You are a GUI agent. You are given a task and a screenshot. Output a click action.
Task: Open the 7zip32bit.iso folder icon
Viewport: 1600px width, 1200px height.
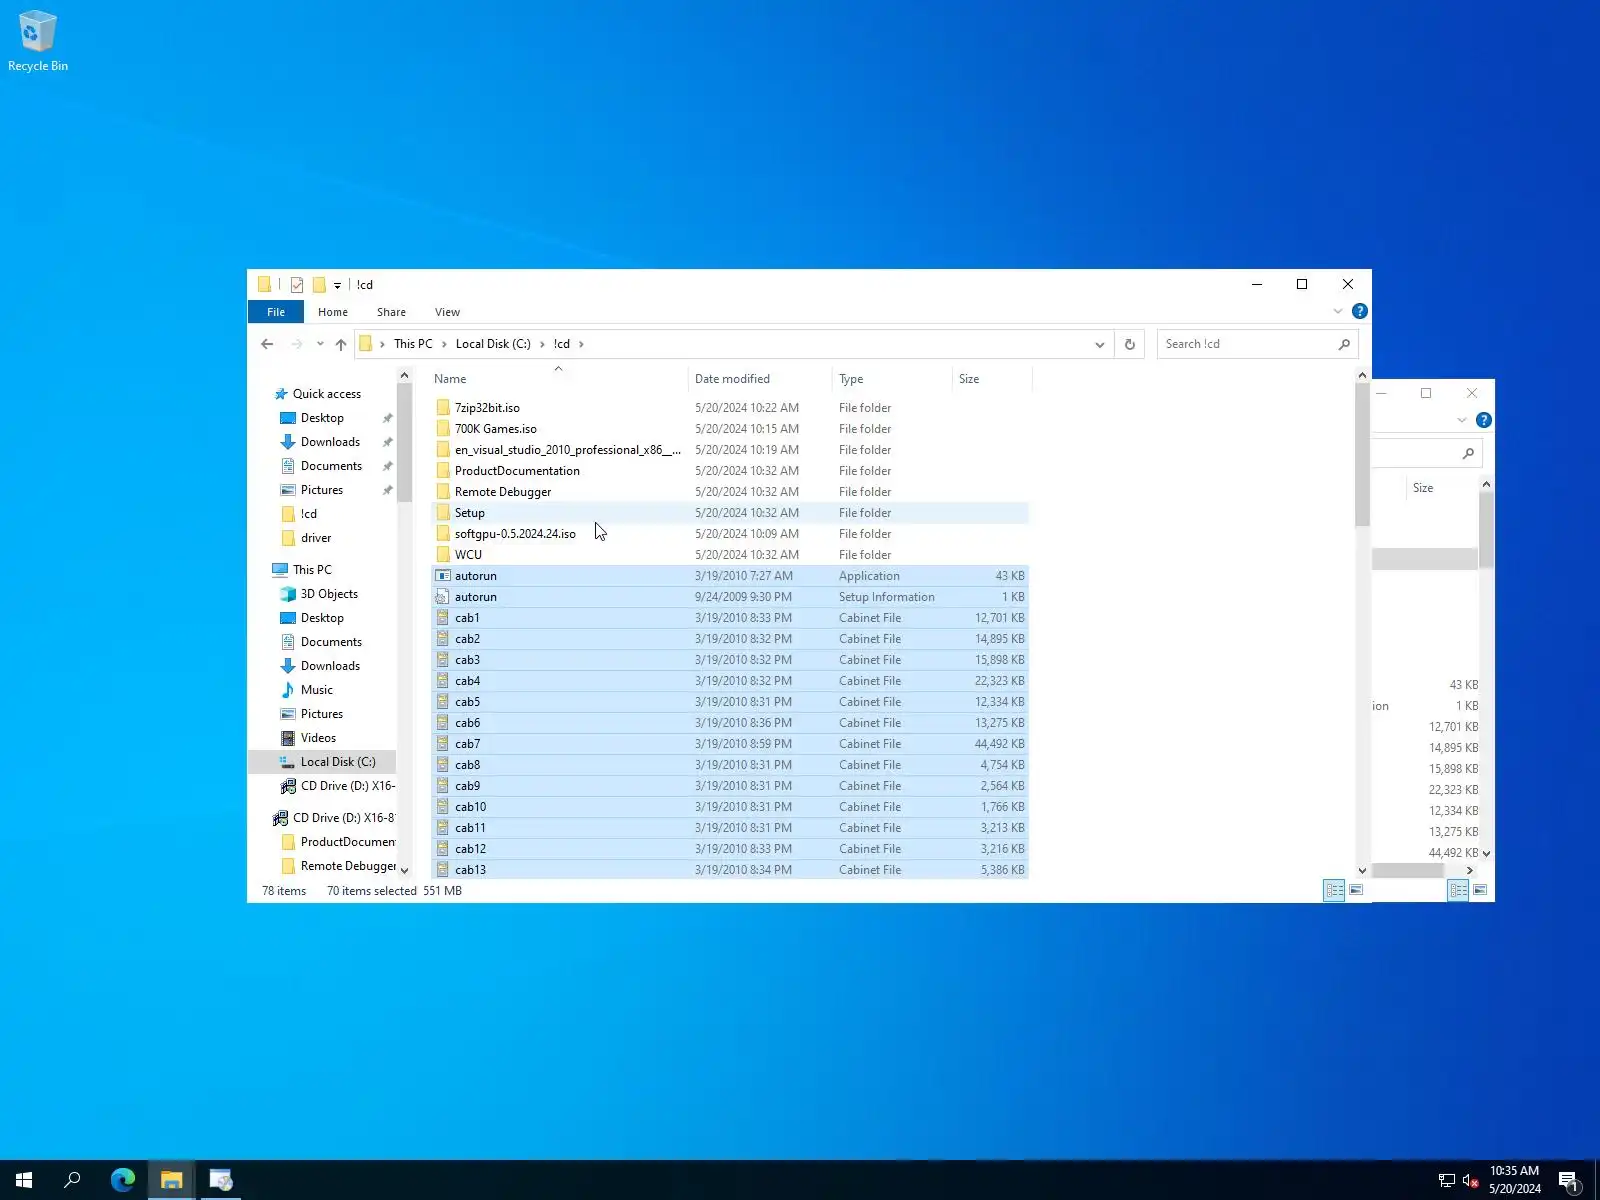(x=443, y=408)
